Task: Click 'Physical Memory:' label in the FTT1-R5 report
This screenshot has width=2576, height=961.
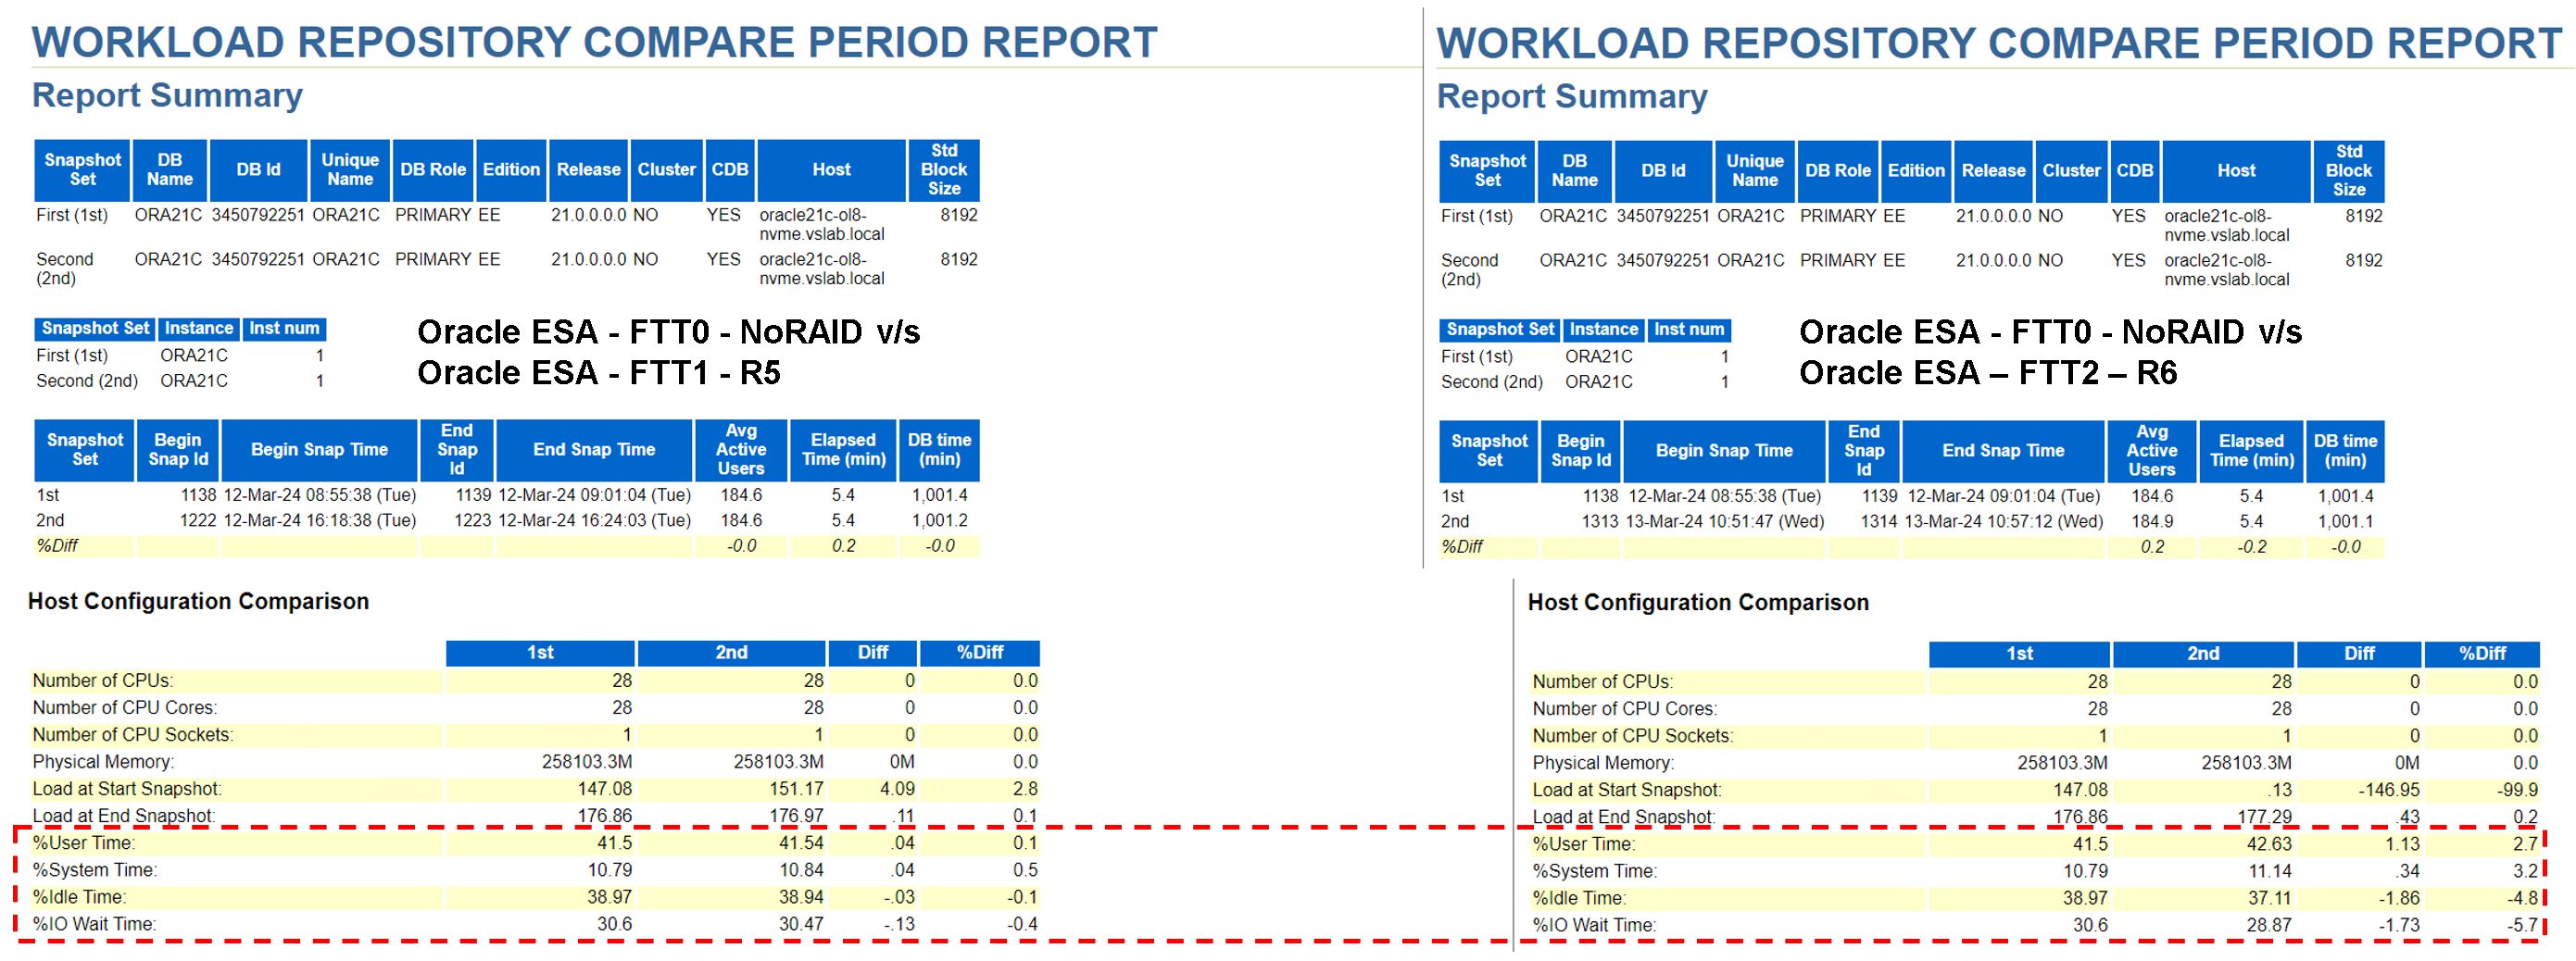Action: pyautogui.click(x=103, y=762)
